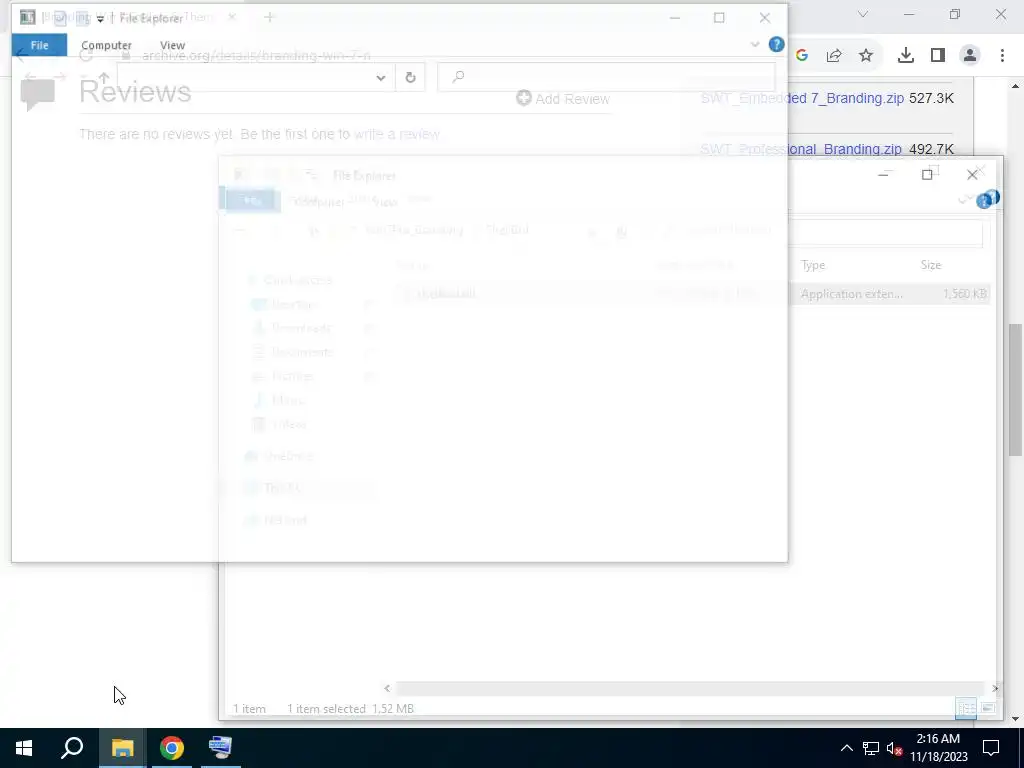Viewport: 1024px width, 768px height.
Task: Open the network status tray icon
Action: 871,748
